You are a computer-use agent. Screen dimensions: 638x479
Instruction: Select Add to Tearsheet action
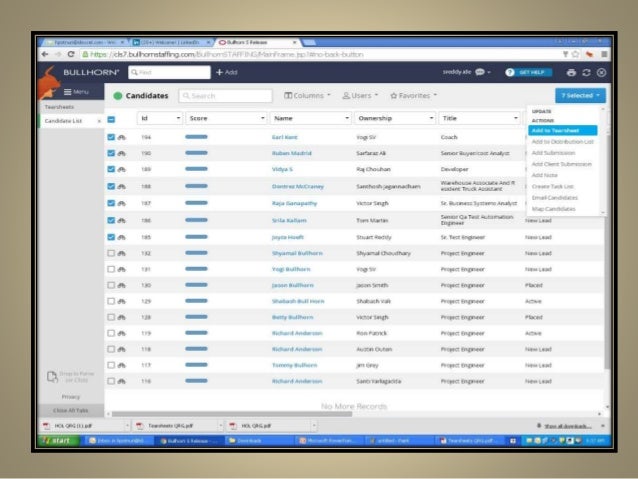(563, 130)
